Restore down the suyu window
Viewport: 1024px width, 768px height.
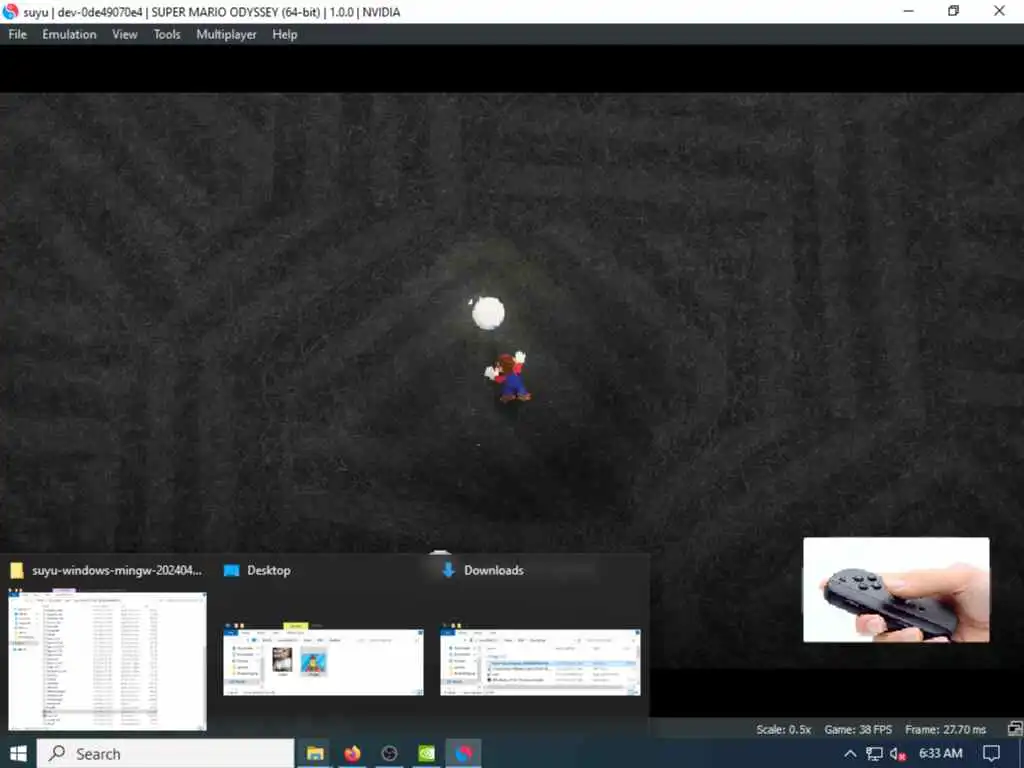coord(953,11)
